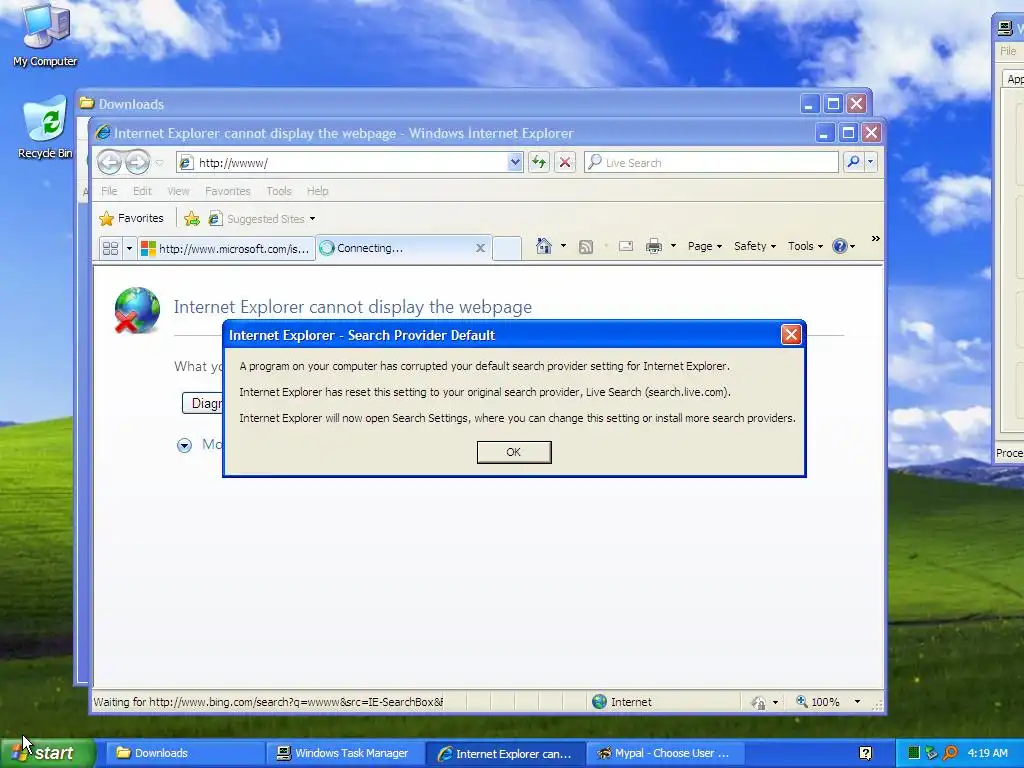The image size is (1024, 768).
Task: Click the status bar waiting for bing.com text
Action: [x=268, y=702]
